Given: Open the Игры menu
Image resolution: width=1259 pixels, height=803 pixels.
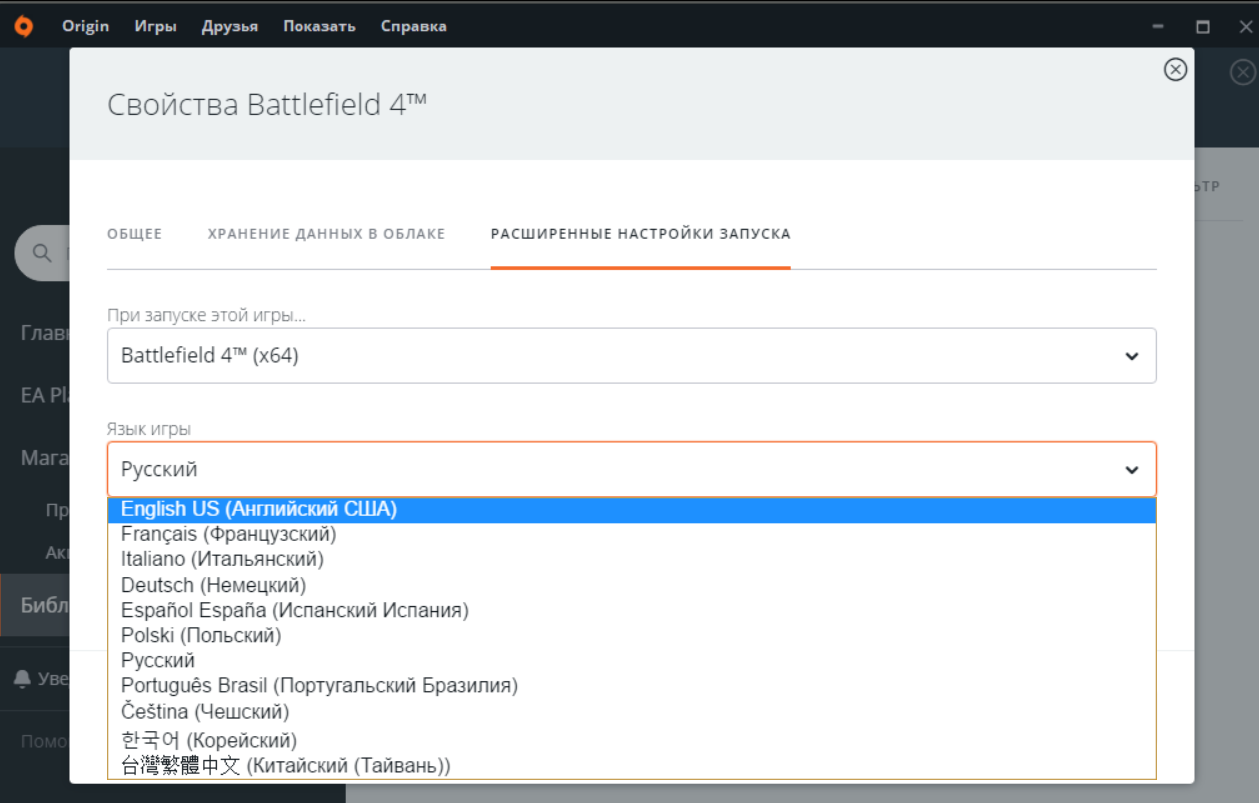Looking at the screenshot, I should pyautogui.click(x=155, y=26).
